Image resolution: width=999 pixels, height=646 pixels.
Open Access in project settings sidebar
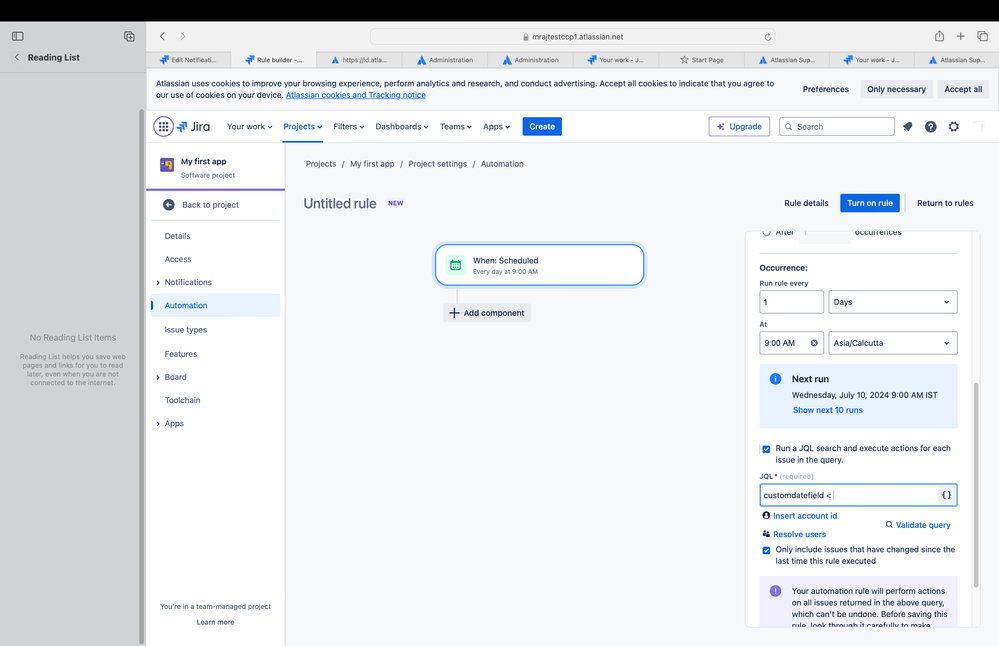click(x=178, y=259)
